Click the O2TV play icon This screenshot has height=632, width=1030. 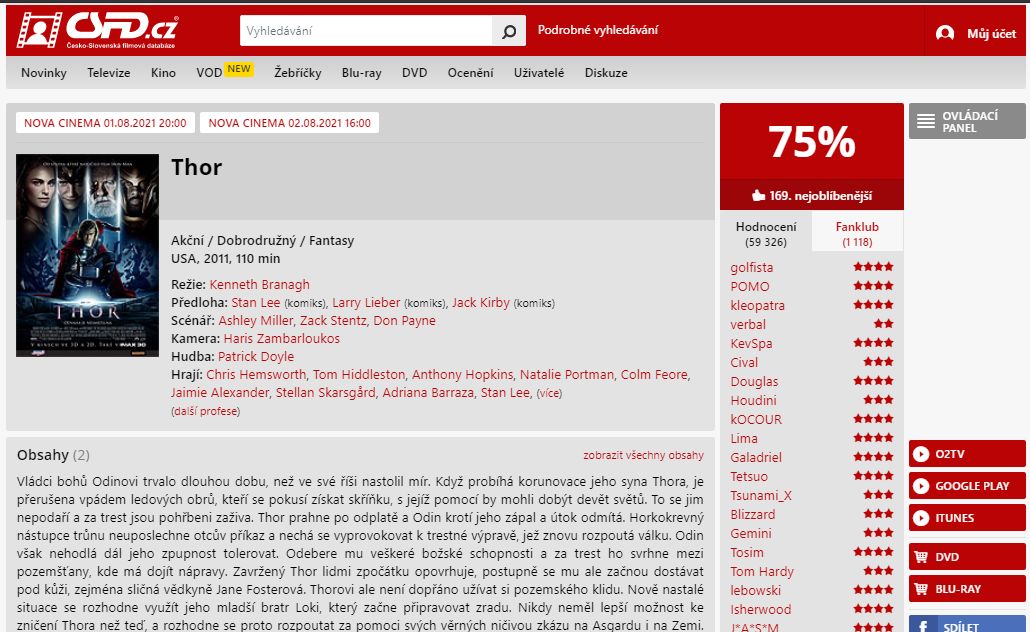pyautogui.click(x=921, y=454)
